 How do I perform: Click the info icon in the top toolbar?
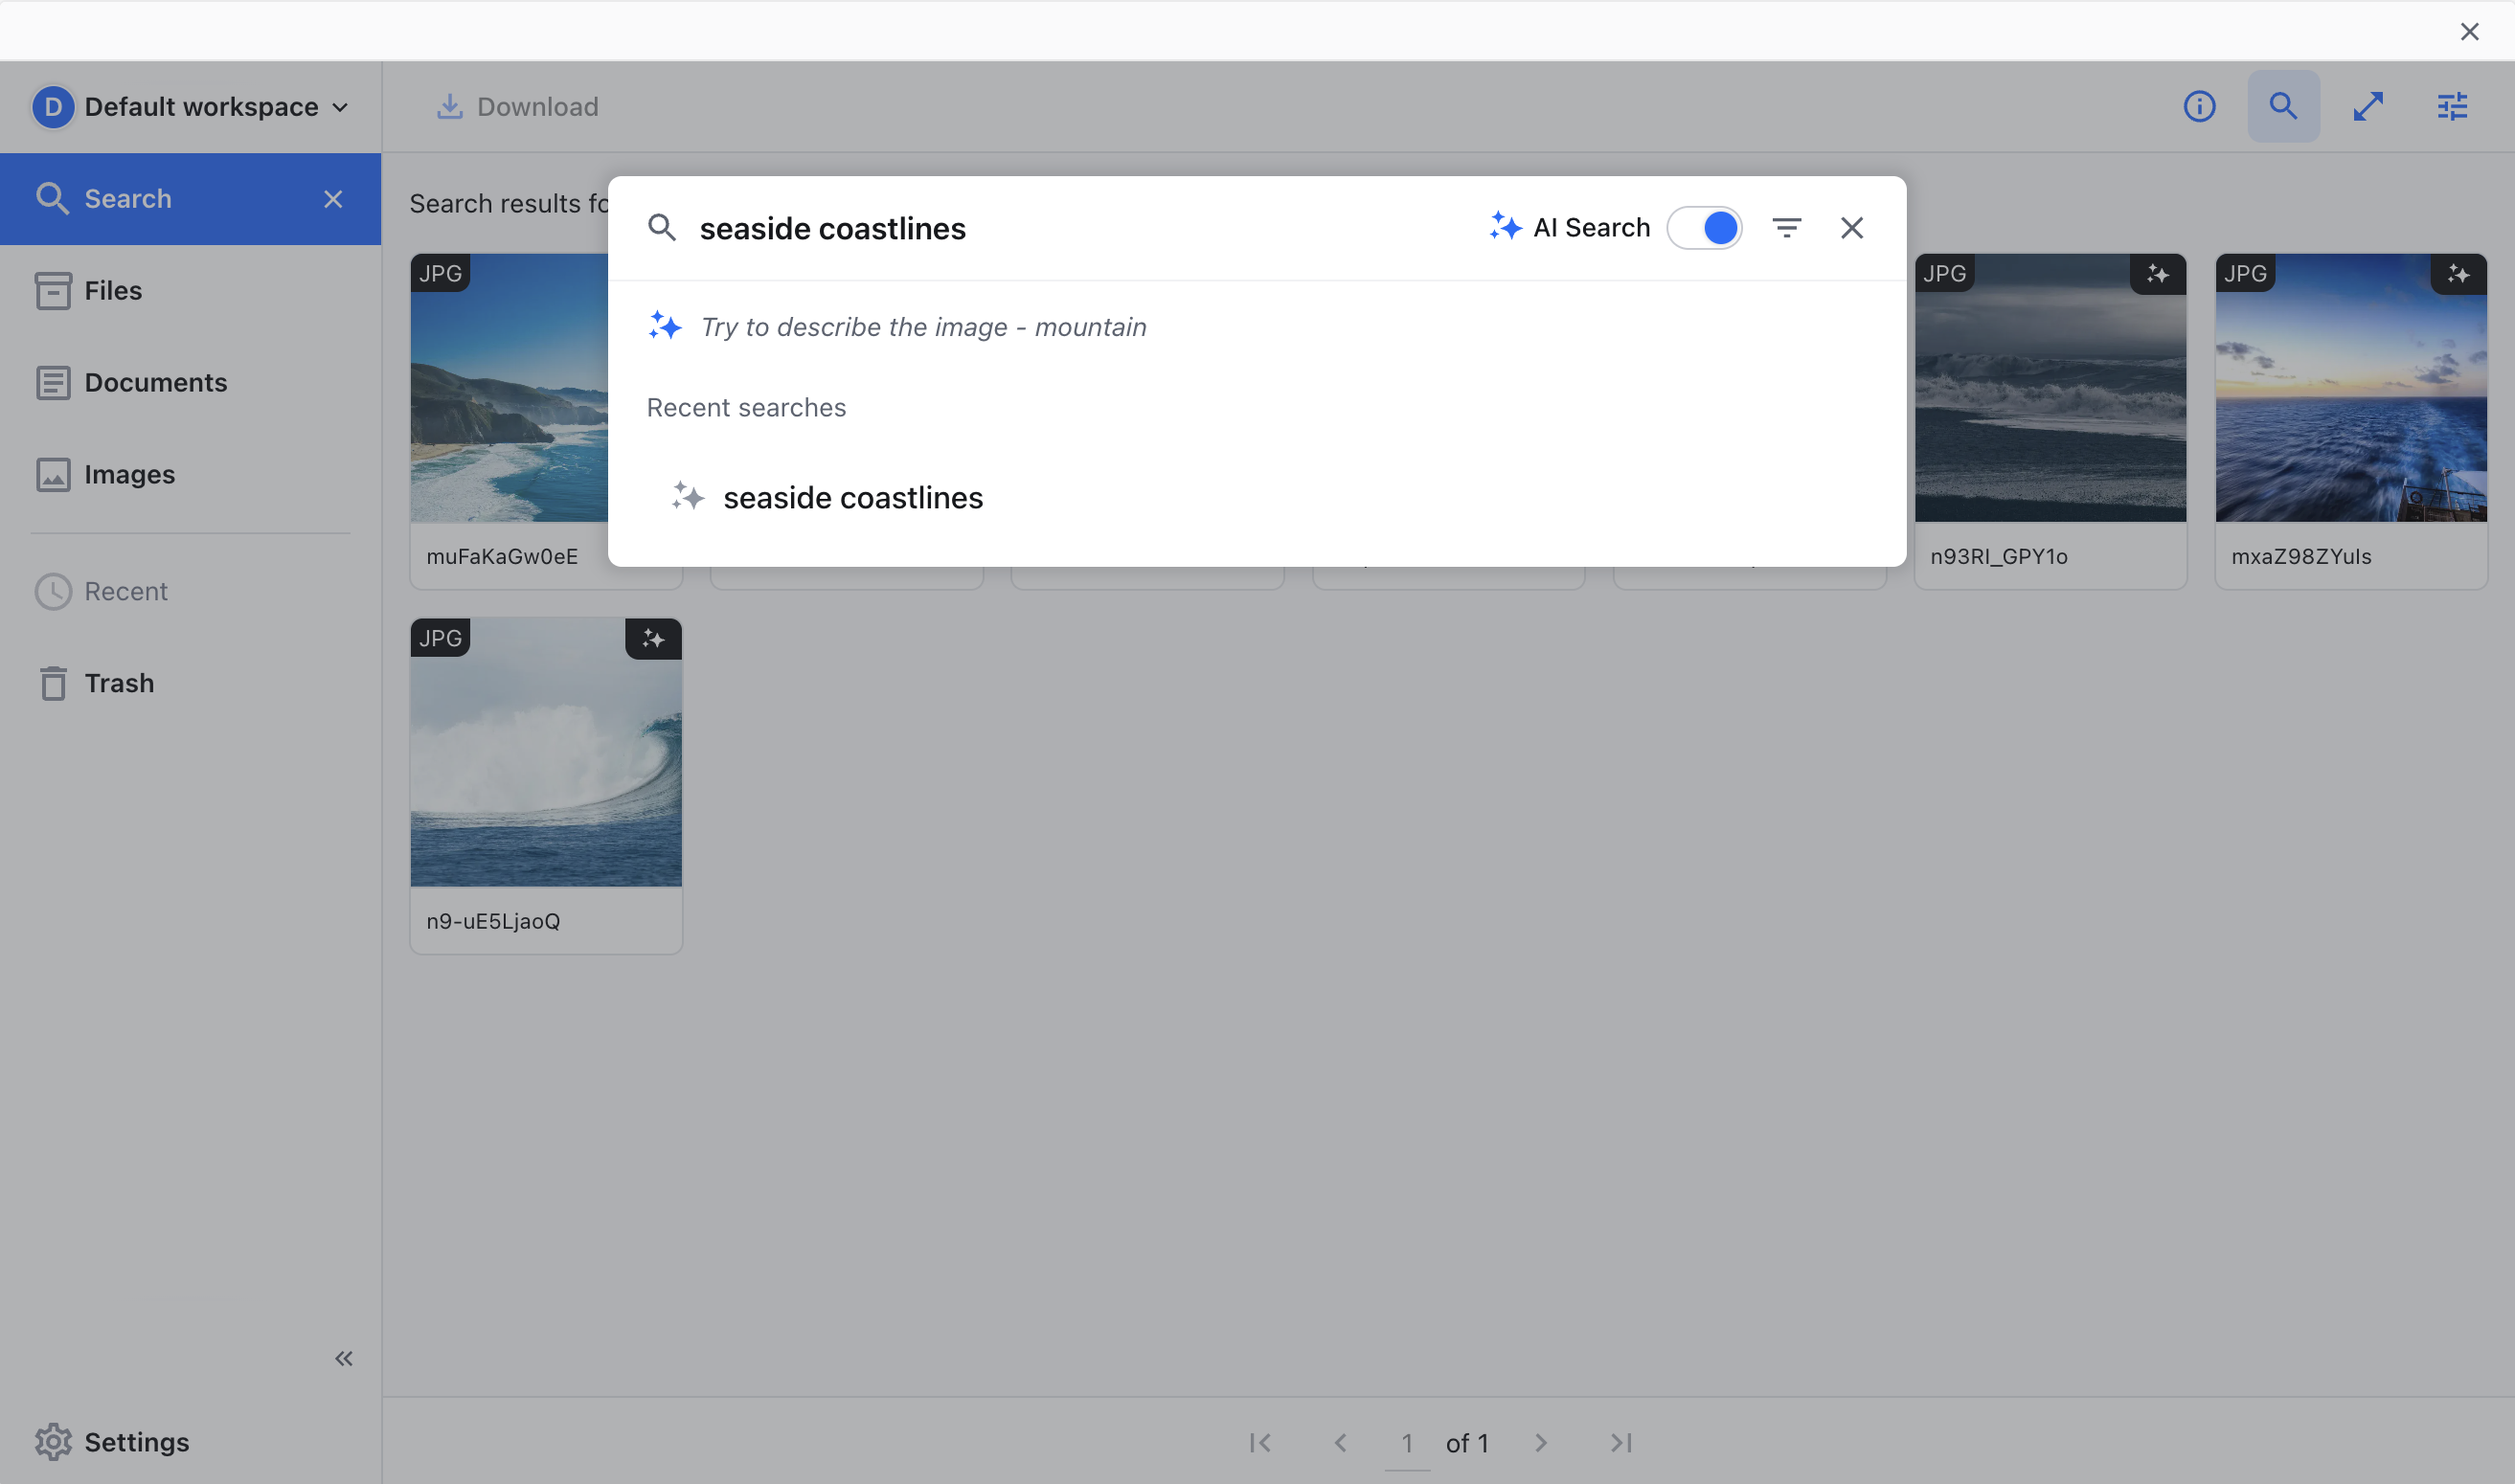[2199, 106]
